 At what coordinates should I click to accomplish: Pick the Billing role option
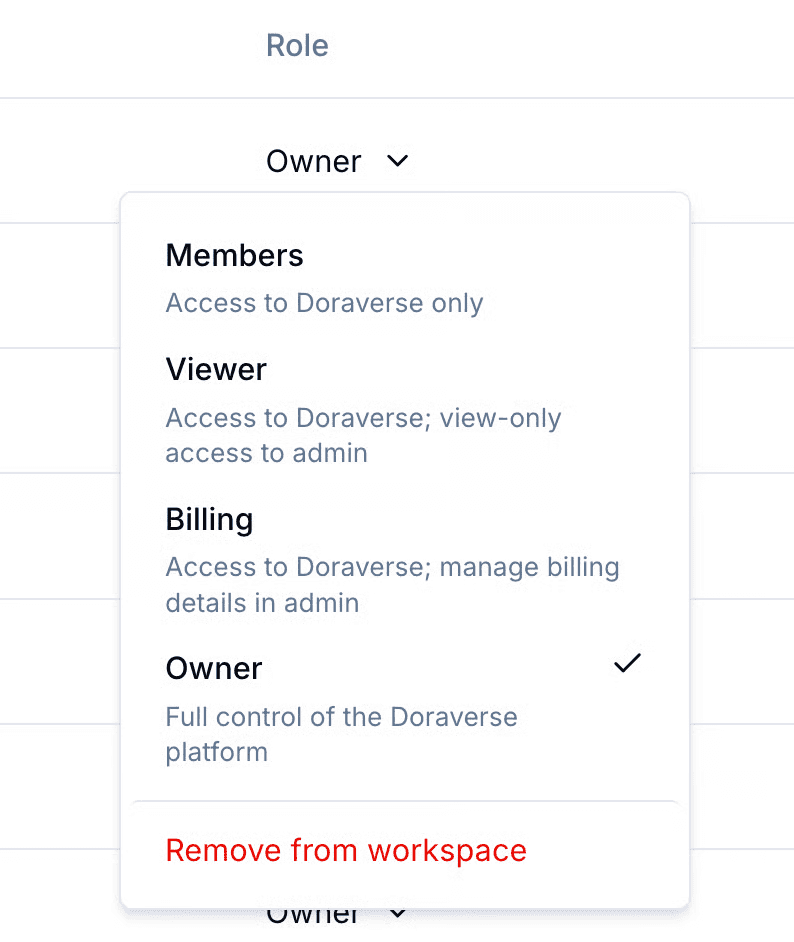(405, 560)
